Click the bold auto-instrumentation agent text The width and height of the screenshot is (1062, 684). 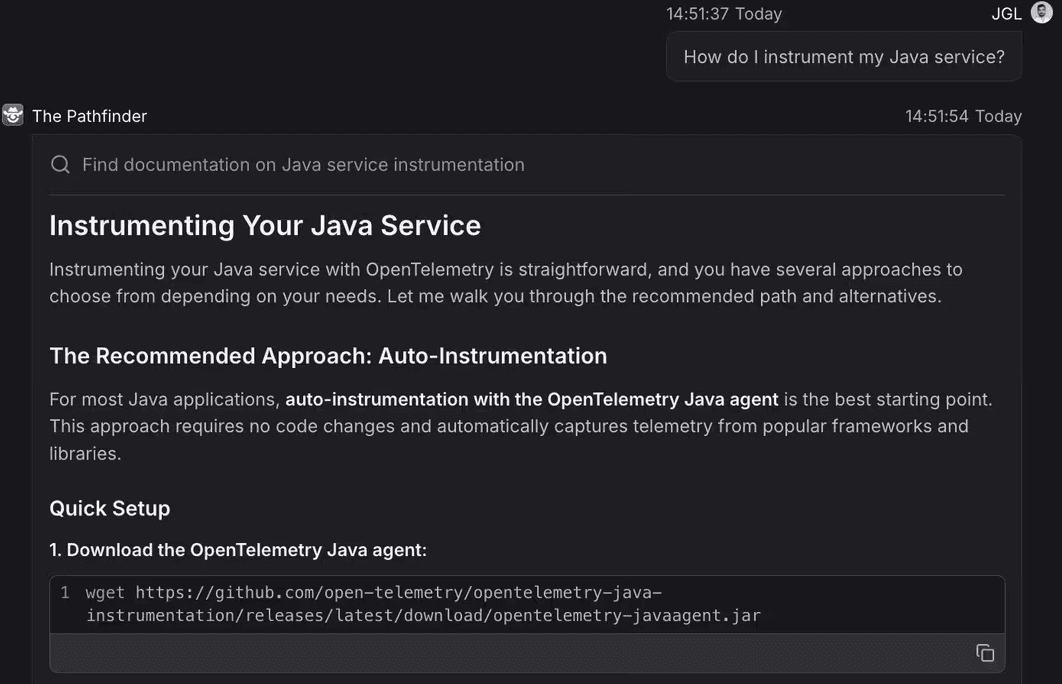point(531,399)
